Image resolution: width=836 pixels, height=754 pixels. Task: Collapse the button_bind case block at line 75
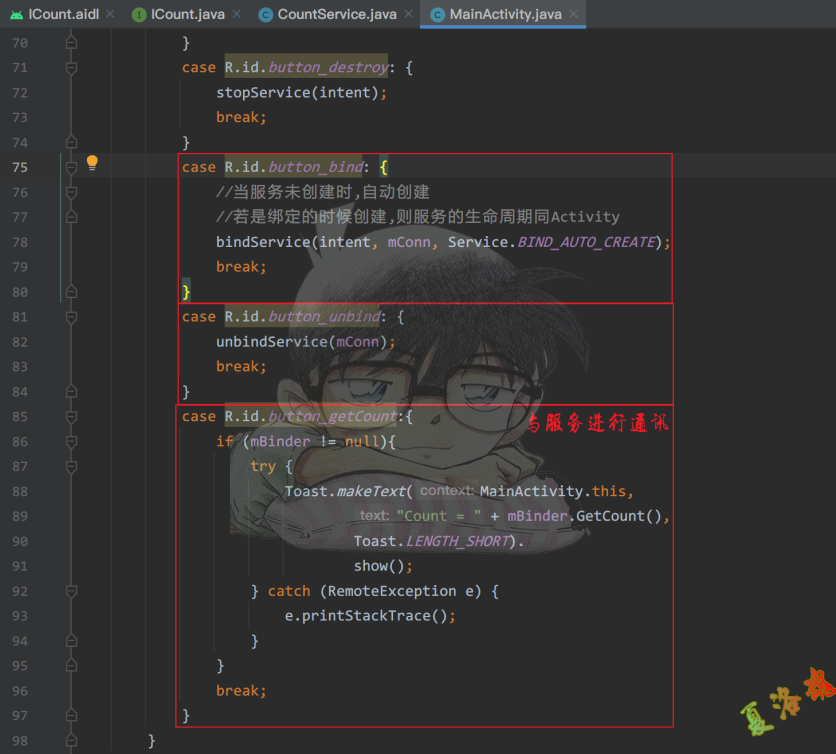pos(71,167)
